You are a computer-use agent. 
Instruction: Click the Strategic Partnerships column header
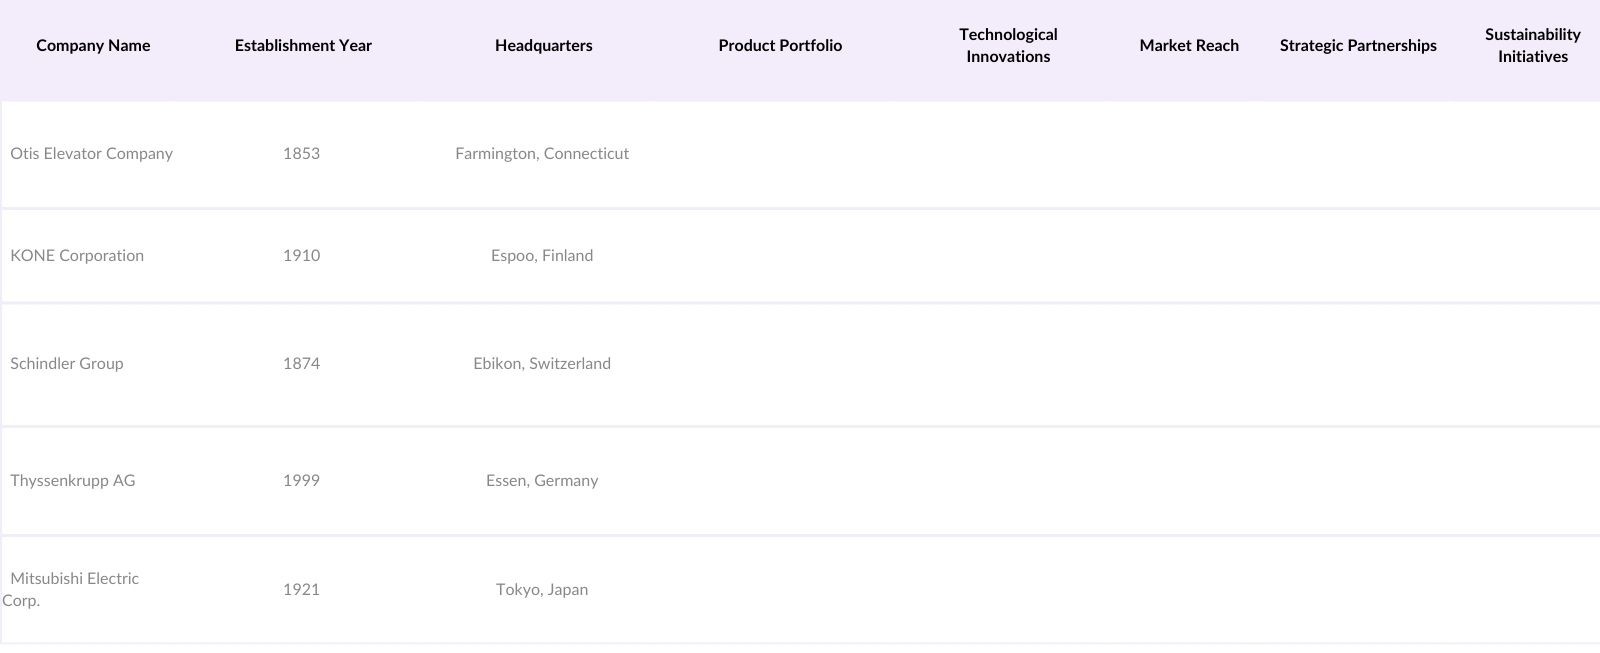[1358, 46]
